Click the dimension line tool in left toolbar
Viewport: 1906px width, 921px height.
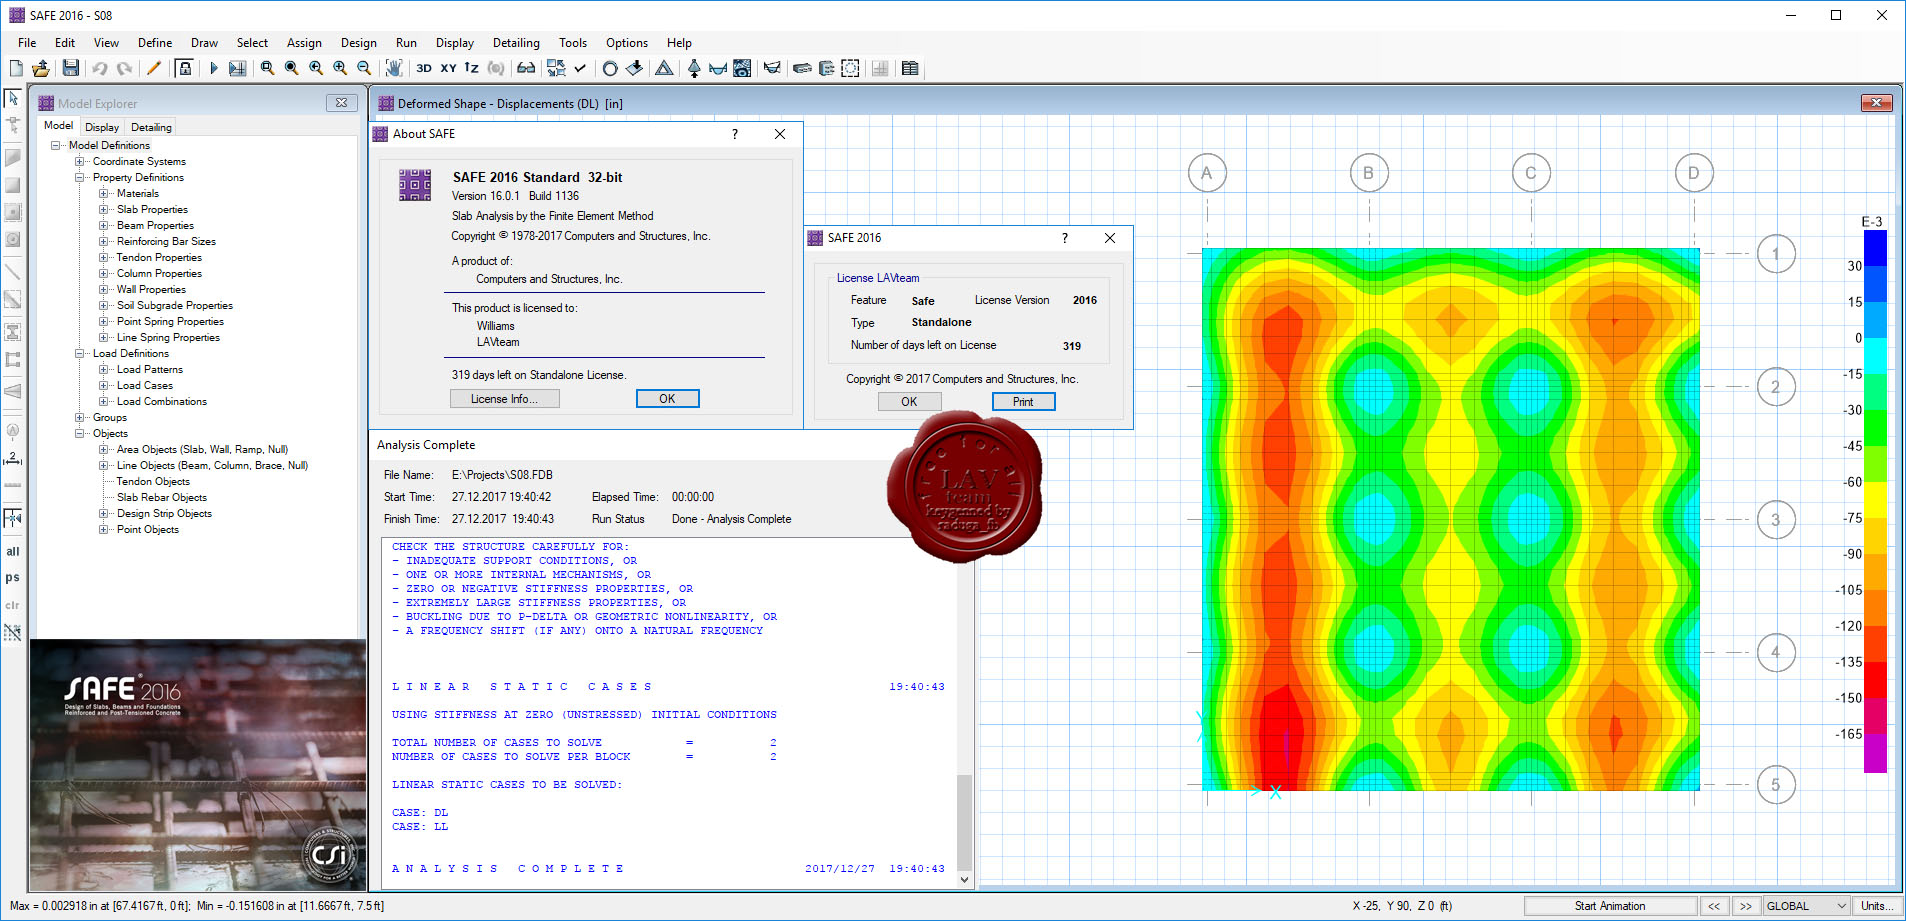13,458
